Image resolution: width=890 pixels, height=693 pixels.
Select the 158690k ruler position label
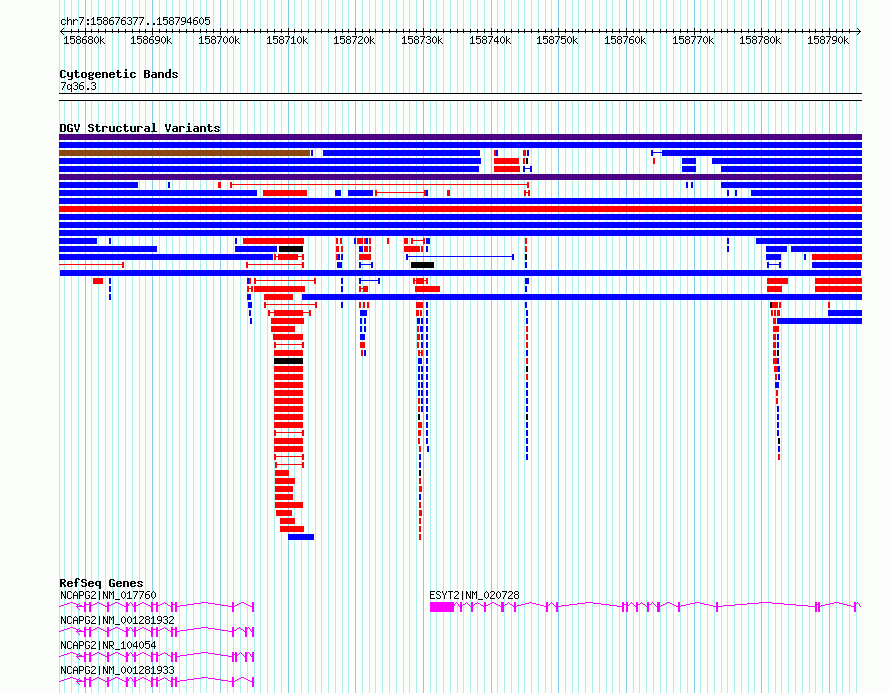pos(151,40)
